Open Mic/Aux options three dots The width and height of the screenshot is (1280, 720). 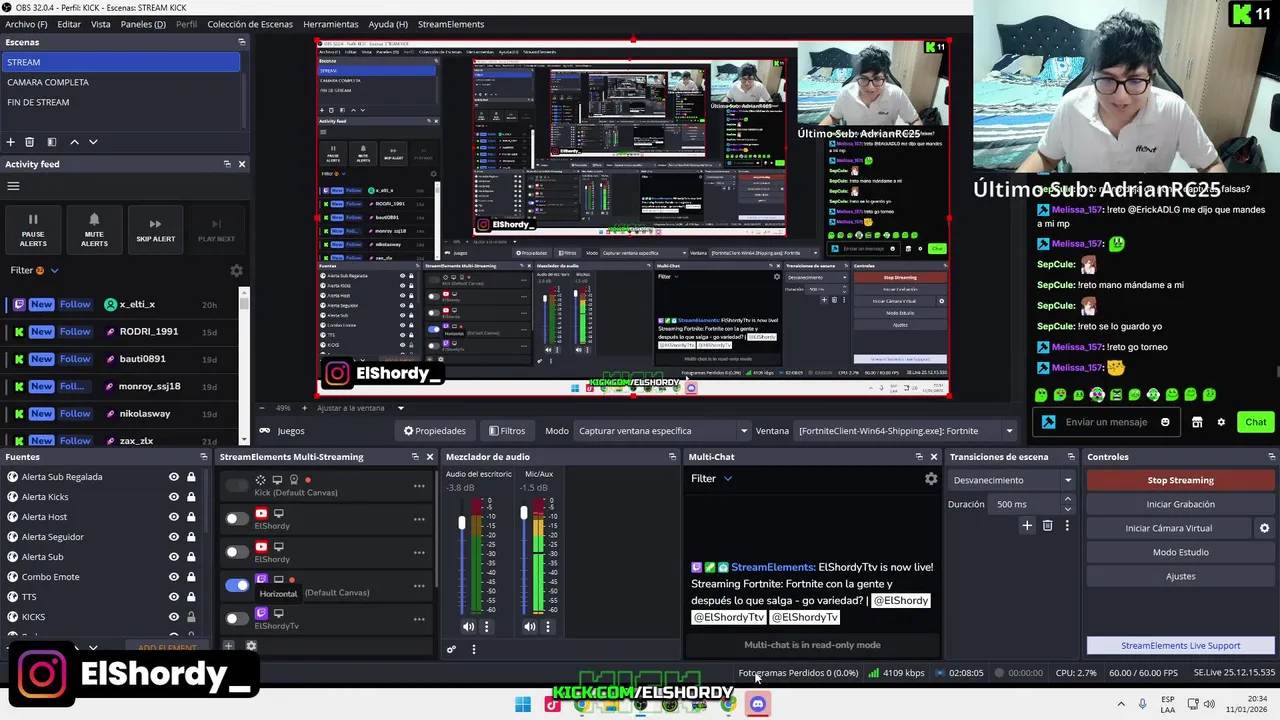547,627
